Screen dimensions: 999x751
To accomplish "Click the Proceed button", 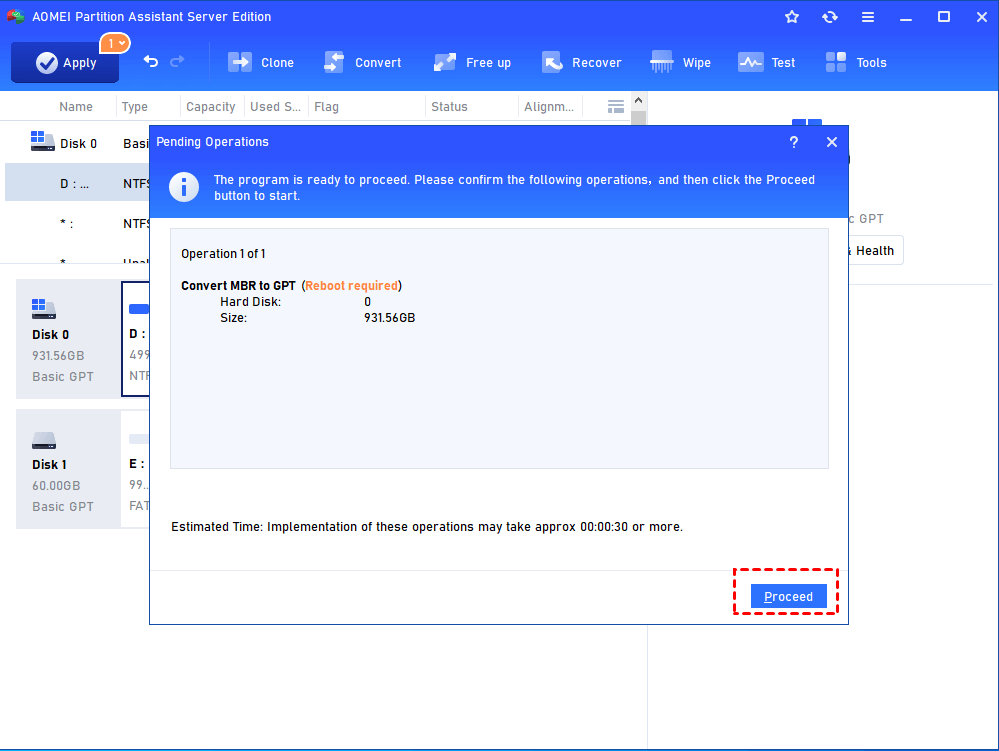I will tap(789, 596).
